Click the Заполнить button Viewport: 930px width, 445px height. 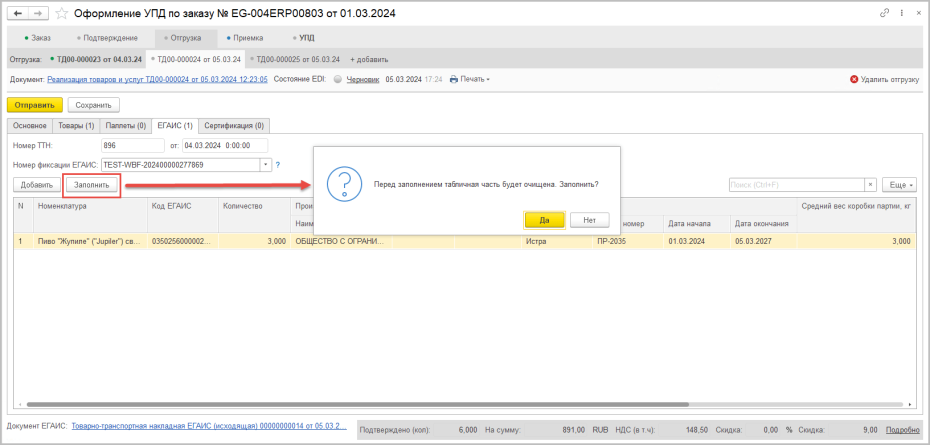(91, 185)
